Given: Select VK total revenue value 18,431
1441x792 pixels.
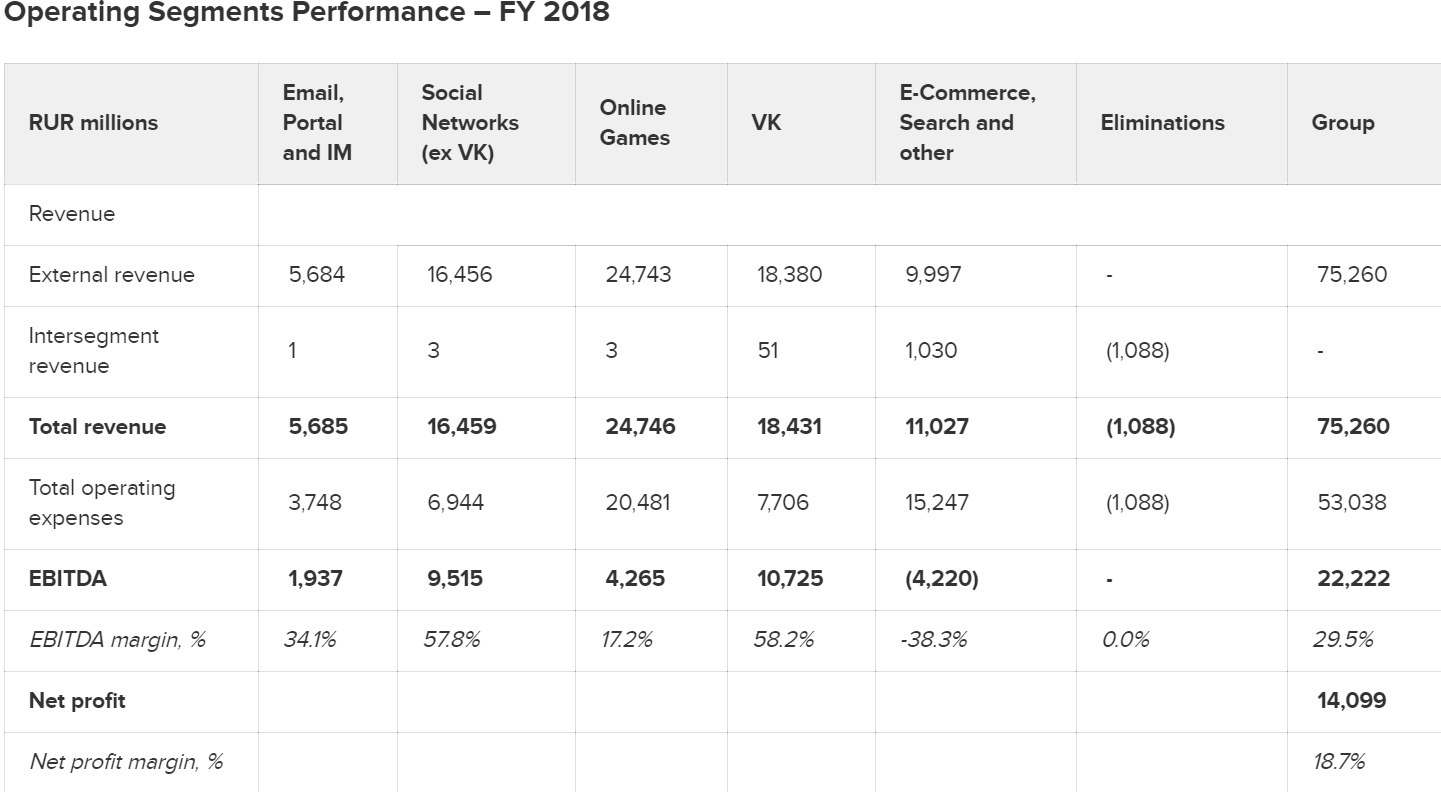Looking at the screenshot, I should pyautogui.click(x=789, y=427).
